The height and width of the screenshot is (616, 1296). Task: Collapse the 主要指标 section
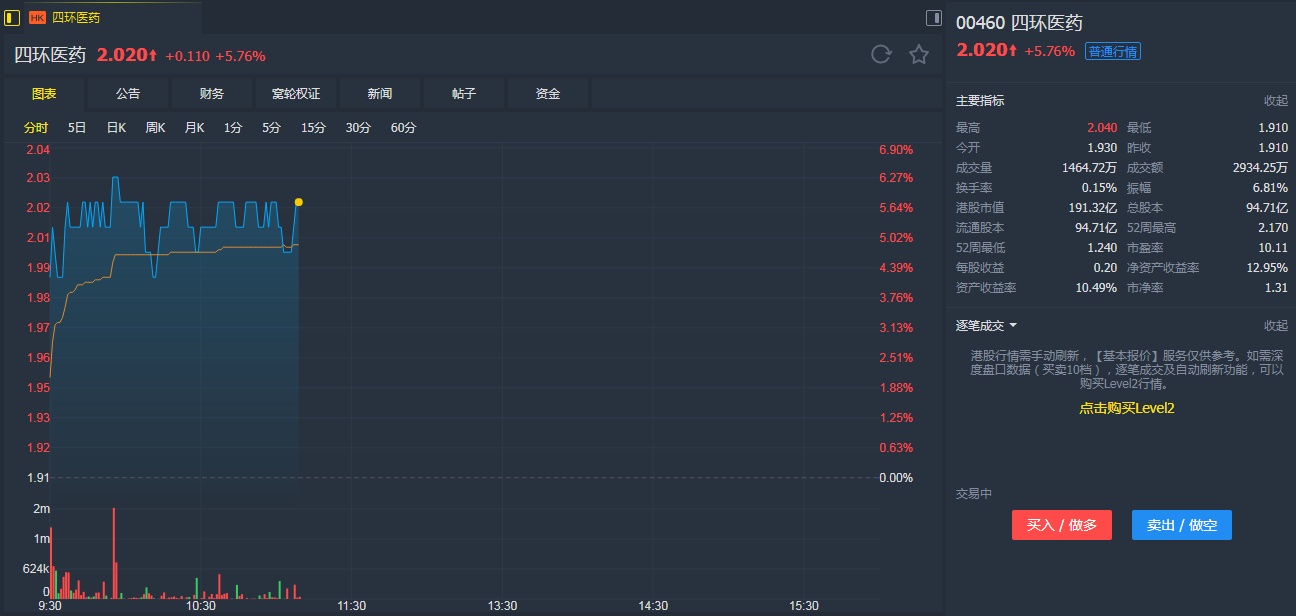point(1275,101)
